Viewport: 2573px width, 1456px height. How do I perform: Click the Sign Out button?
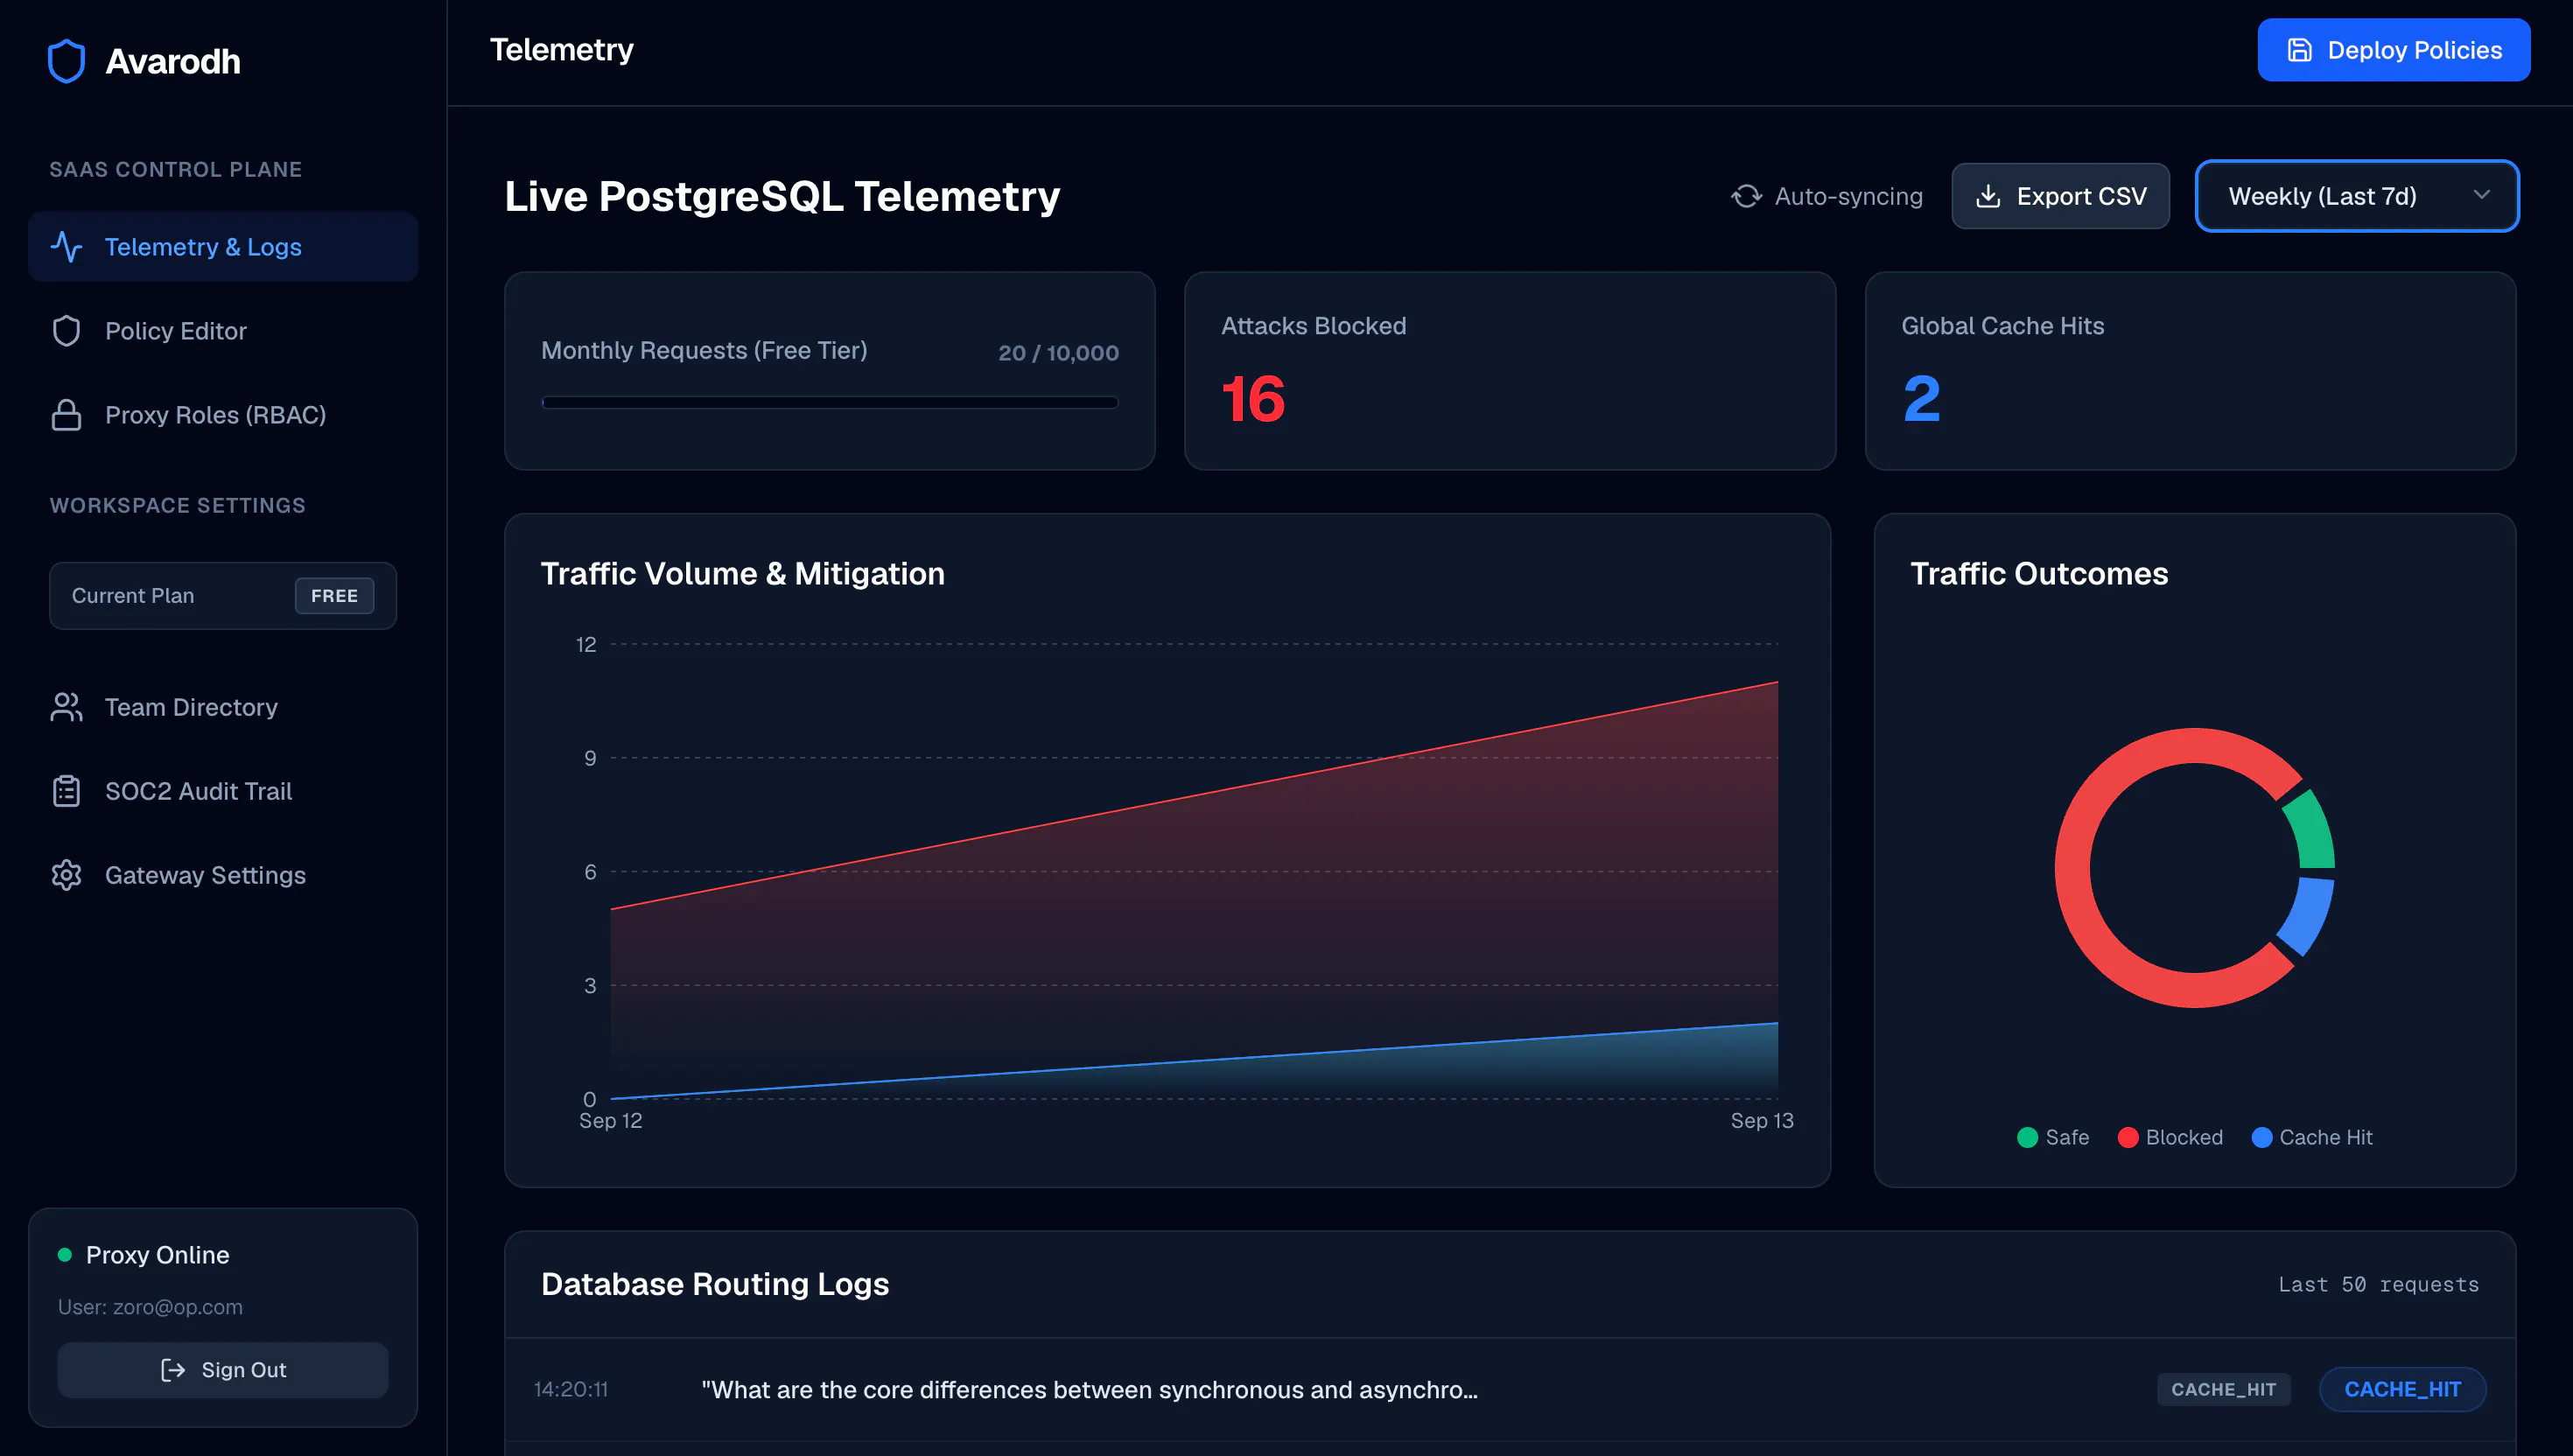point(223,1370)
